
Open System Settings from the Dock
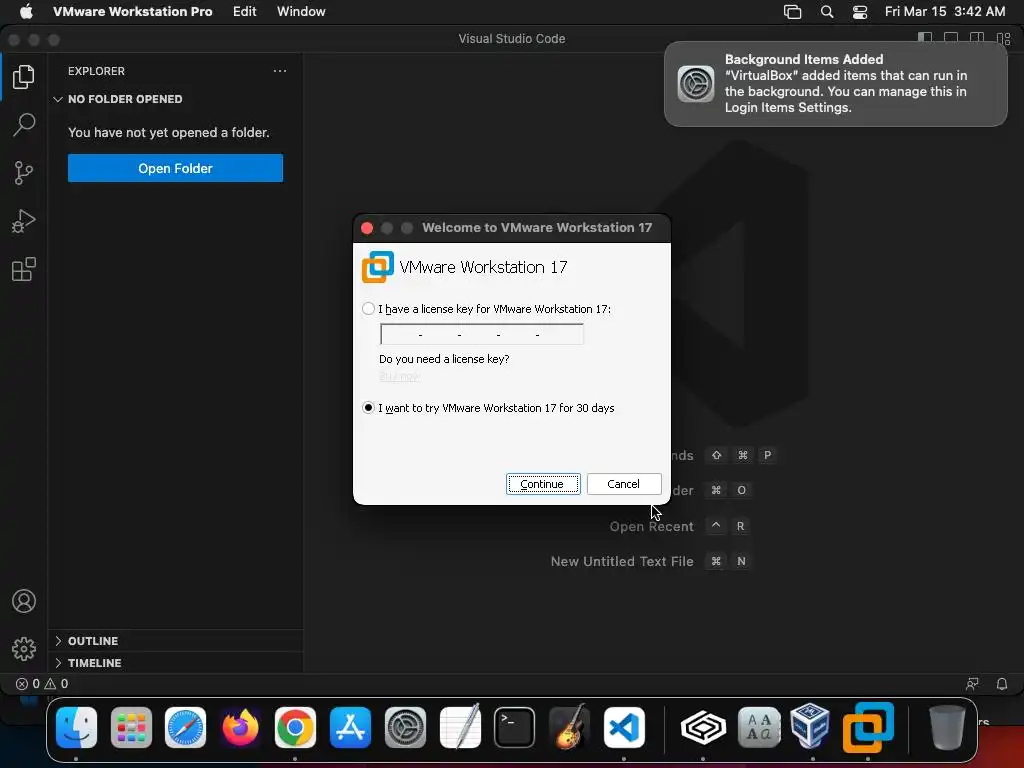(x=405, y=728)
